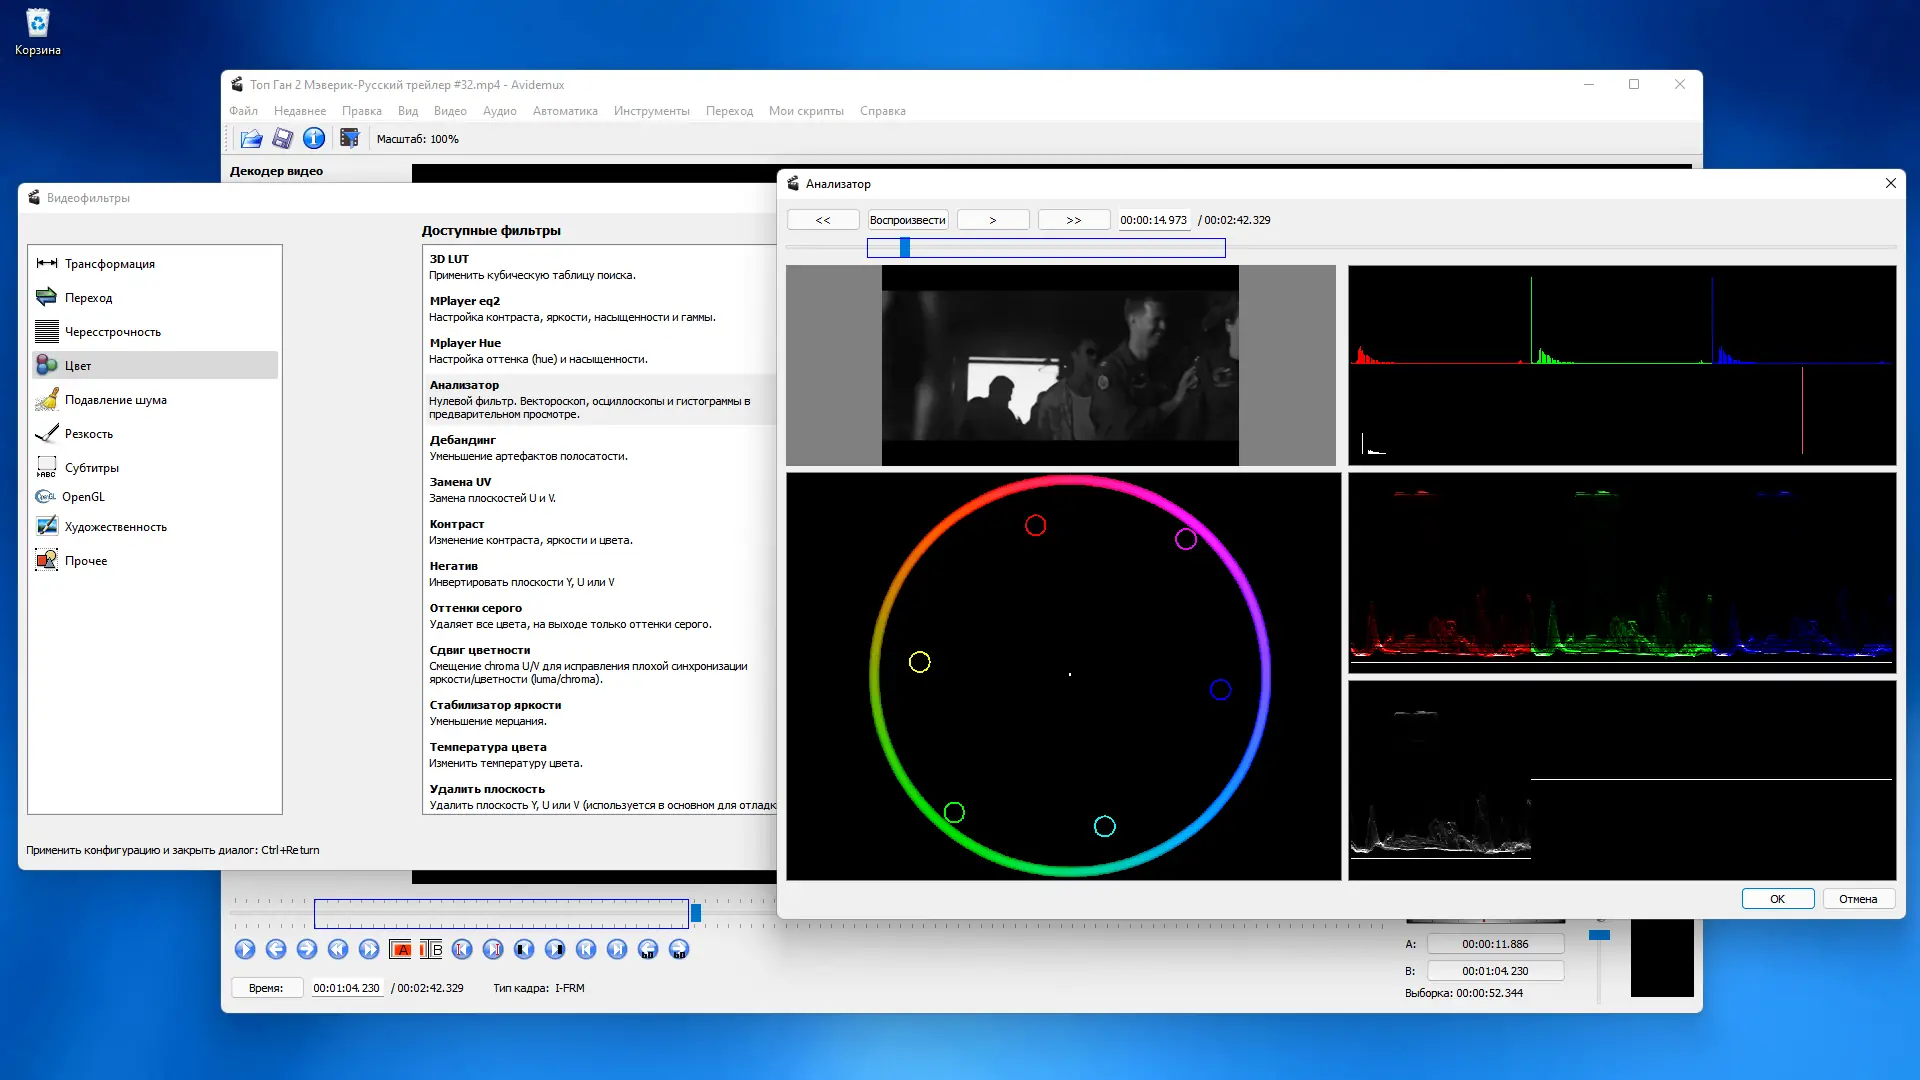This screenshot has width=1920, height=1080.
Task: Choose the Художественность category icon
Action: pos(46,527)
